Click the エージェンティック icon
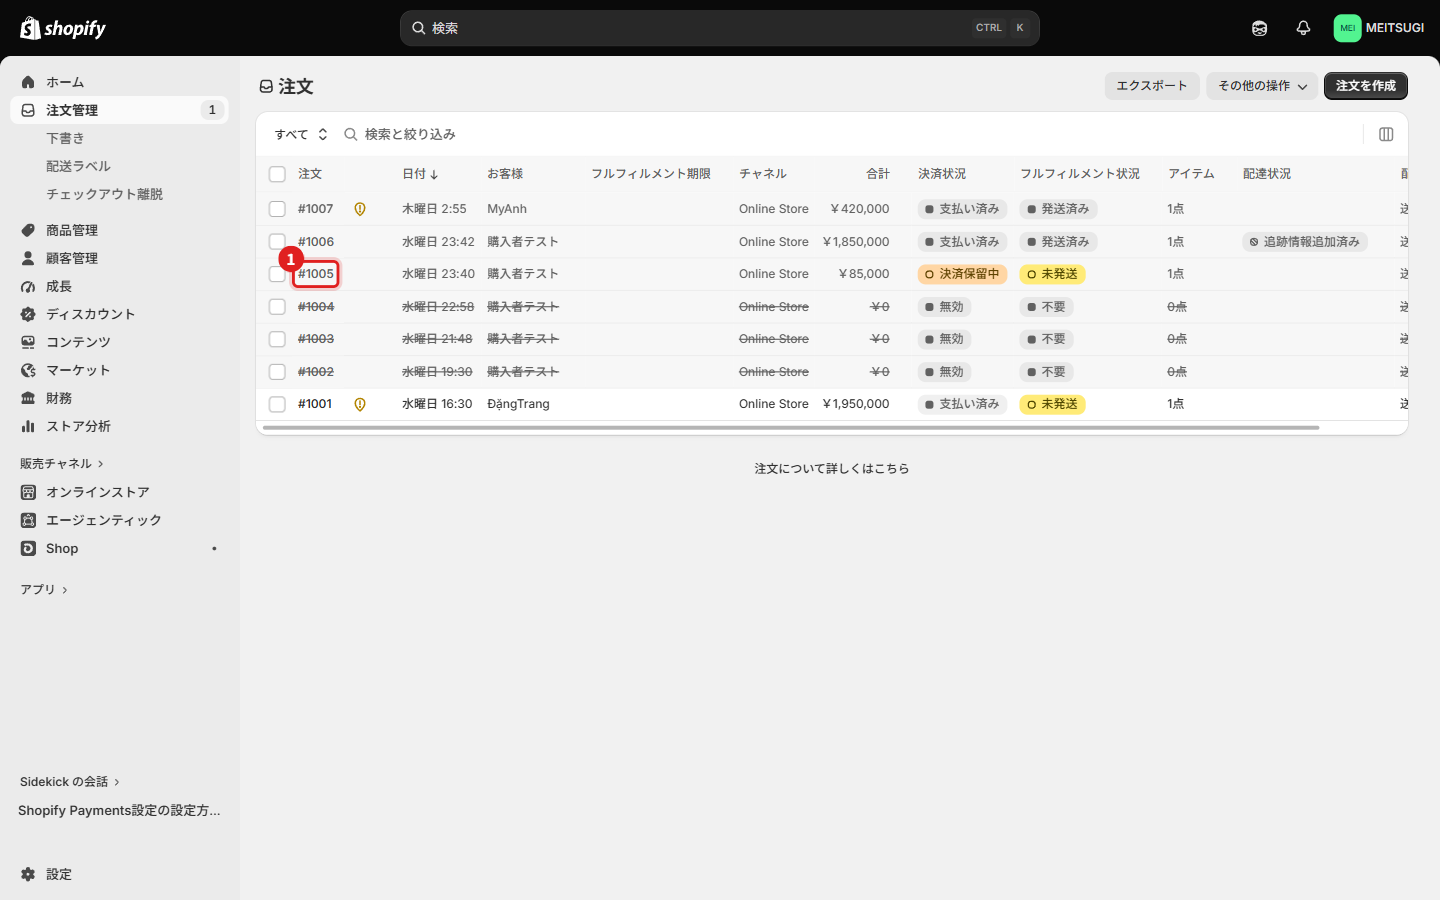This screenshot has height=900, width=1440. pyautogui.click(x=28, y=520)
